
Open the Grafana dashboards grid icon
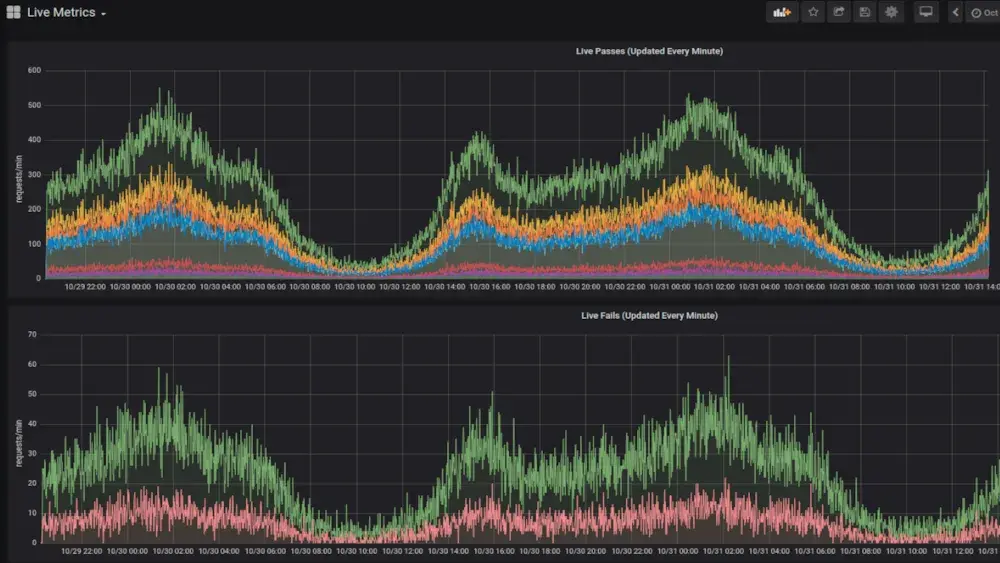pyautogui.click(x=13, y=12)
